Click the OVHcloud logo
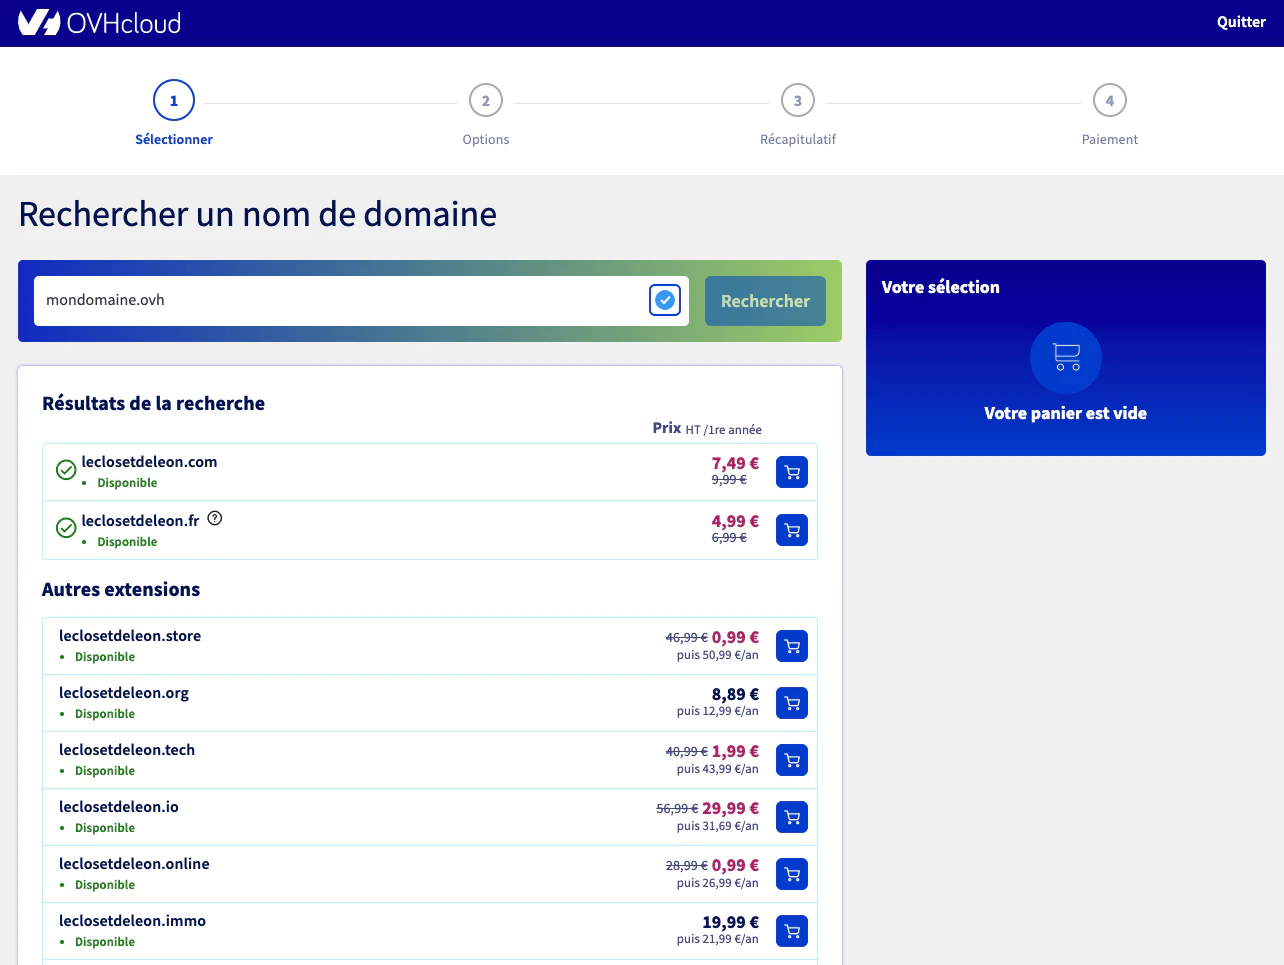 click(x=99, y=22)
